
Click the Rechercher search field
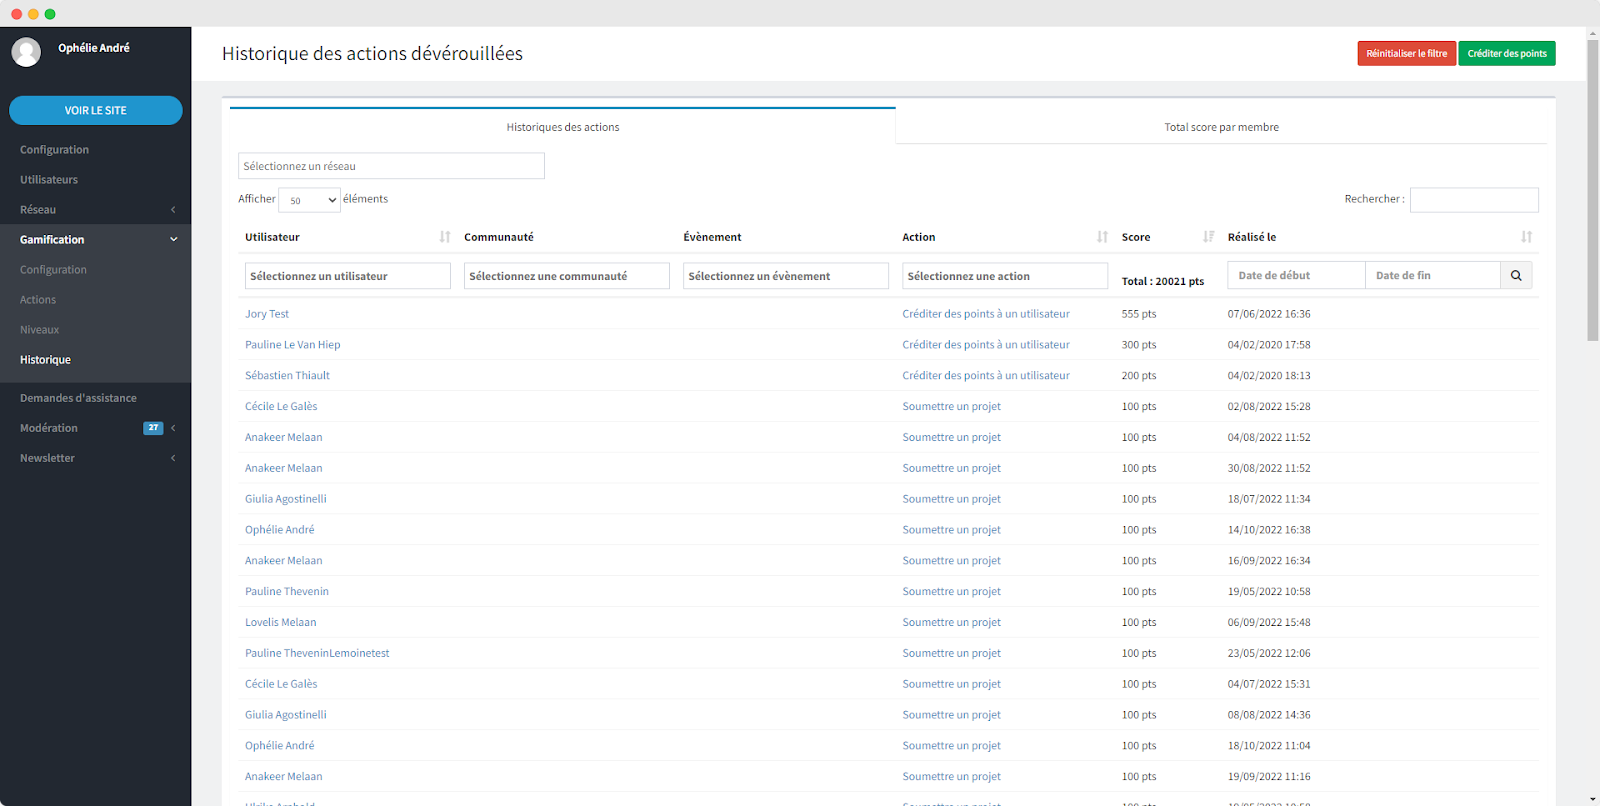[1474, 200]
